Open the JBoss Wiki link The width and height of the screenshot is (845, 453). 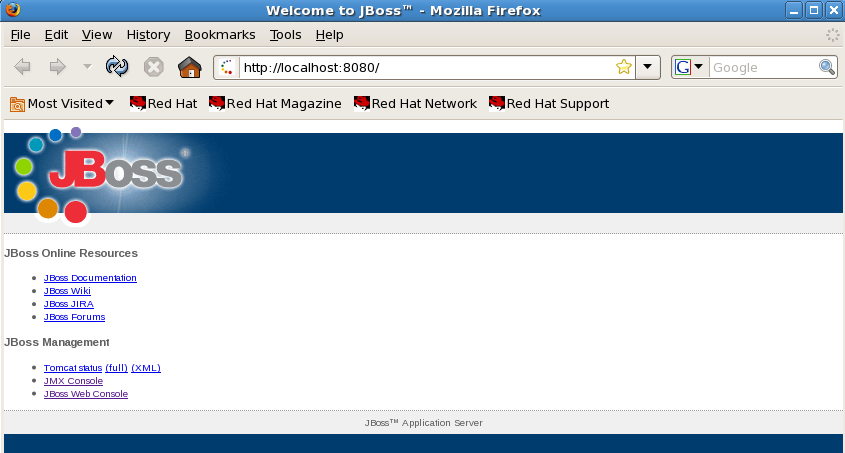tap(67, 291)
